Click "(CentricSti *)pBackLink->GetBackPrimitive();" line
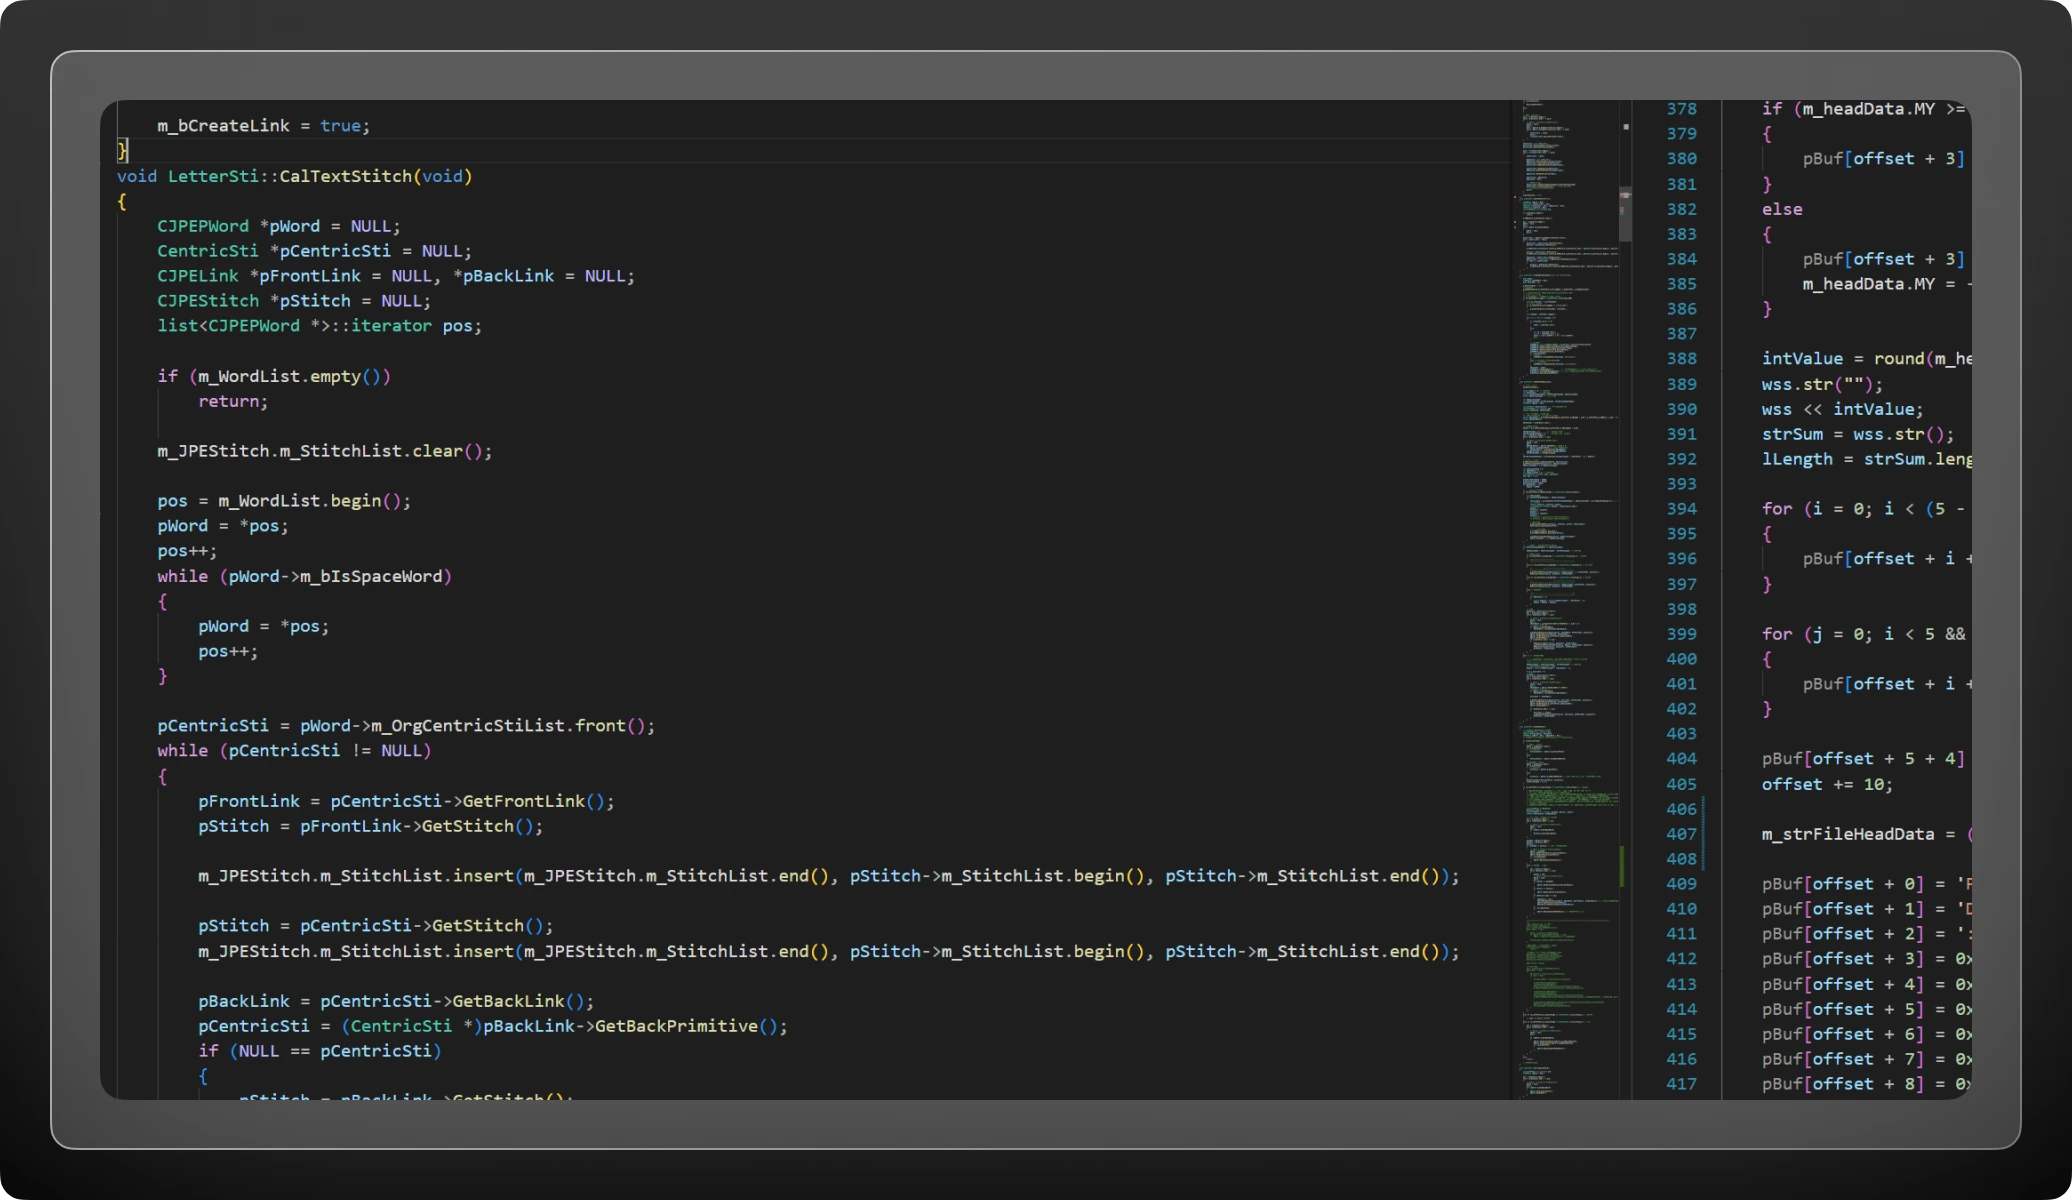Screen dimensions: 2072x1200 [x=564, y=1026]
